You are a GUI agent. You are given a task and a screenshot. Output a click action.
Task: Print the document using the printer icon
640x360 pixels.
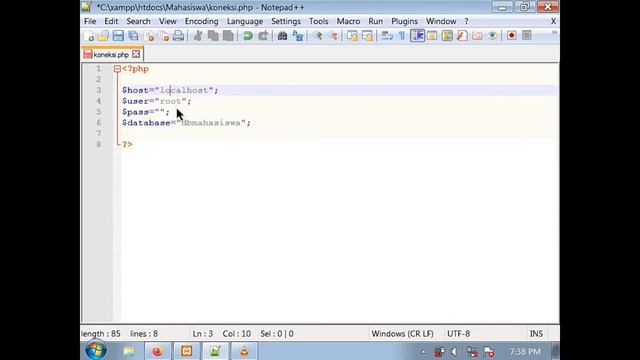[x=178, y=36]
